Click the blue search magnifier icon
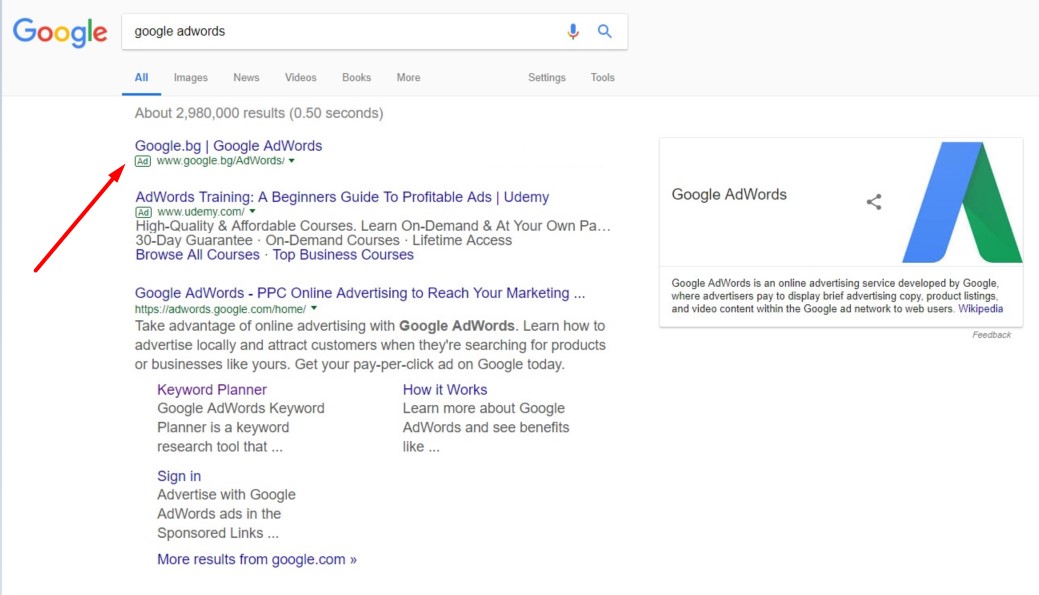The width and height of the screenshot is (1039, 595). click(604, 31)
